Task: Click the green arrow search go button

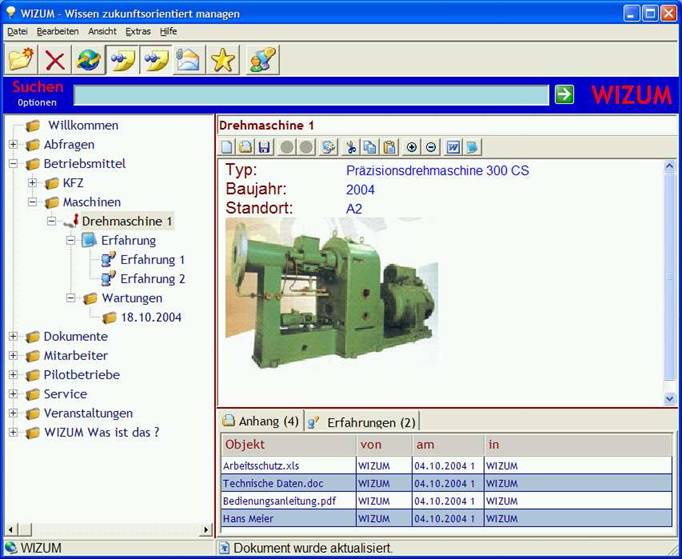Action: (564, 94)
